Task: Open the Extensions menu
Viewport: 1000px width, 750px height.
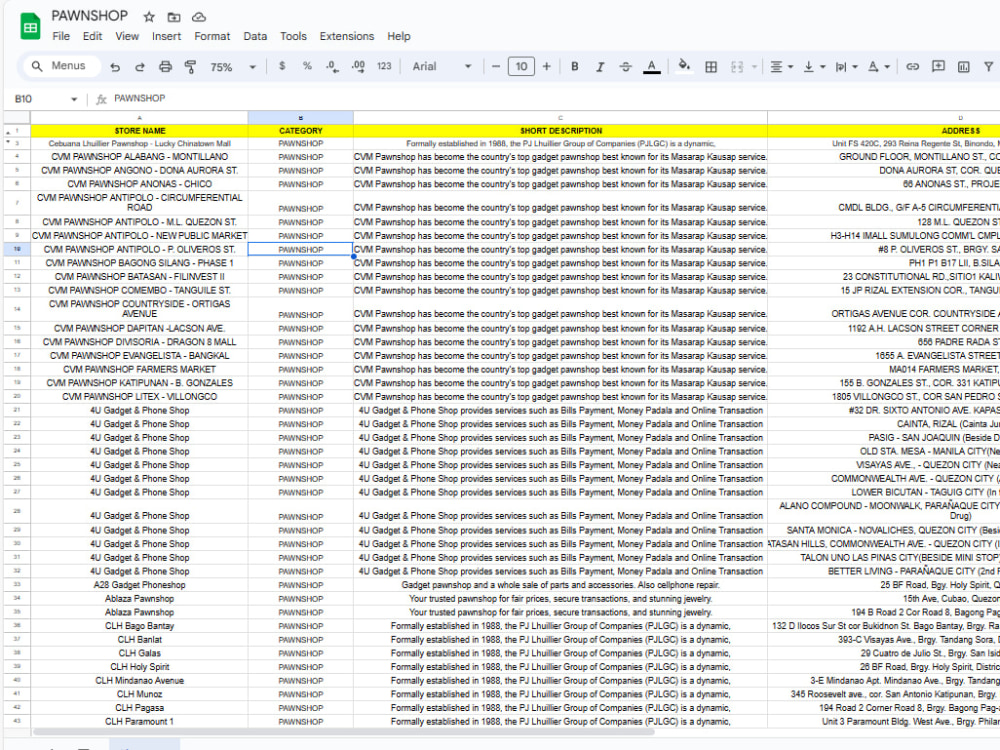Action: coord(347,36)
